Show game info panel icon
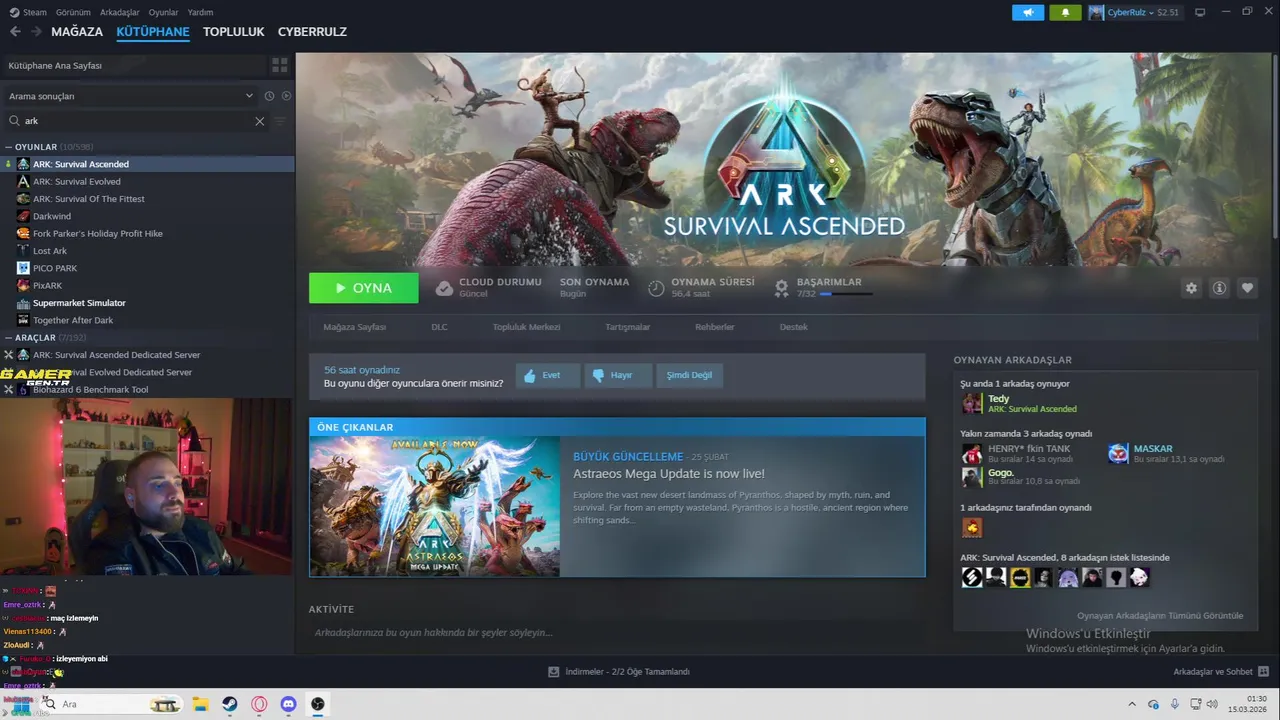 point(1219,288)
